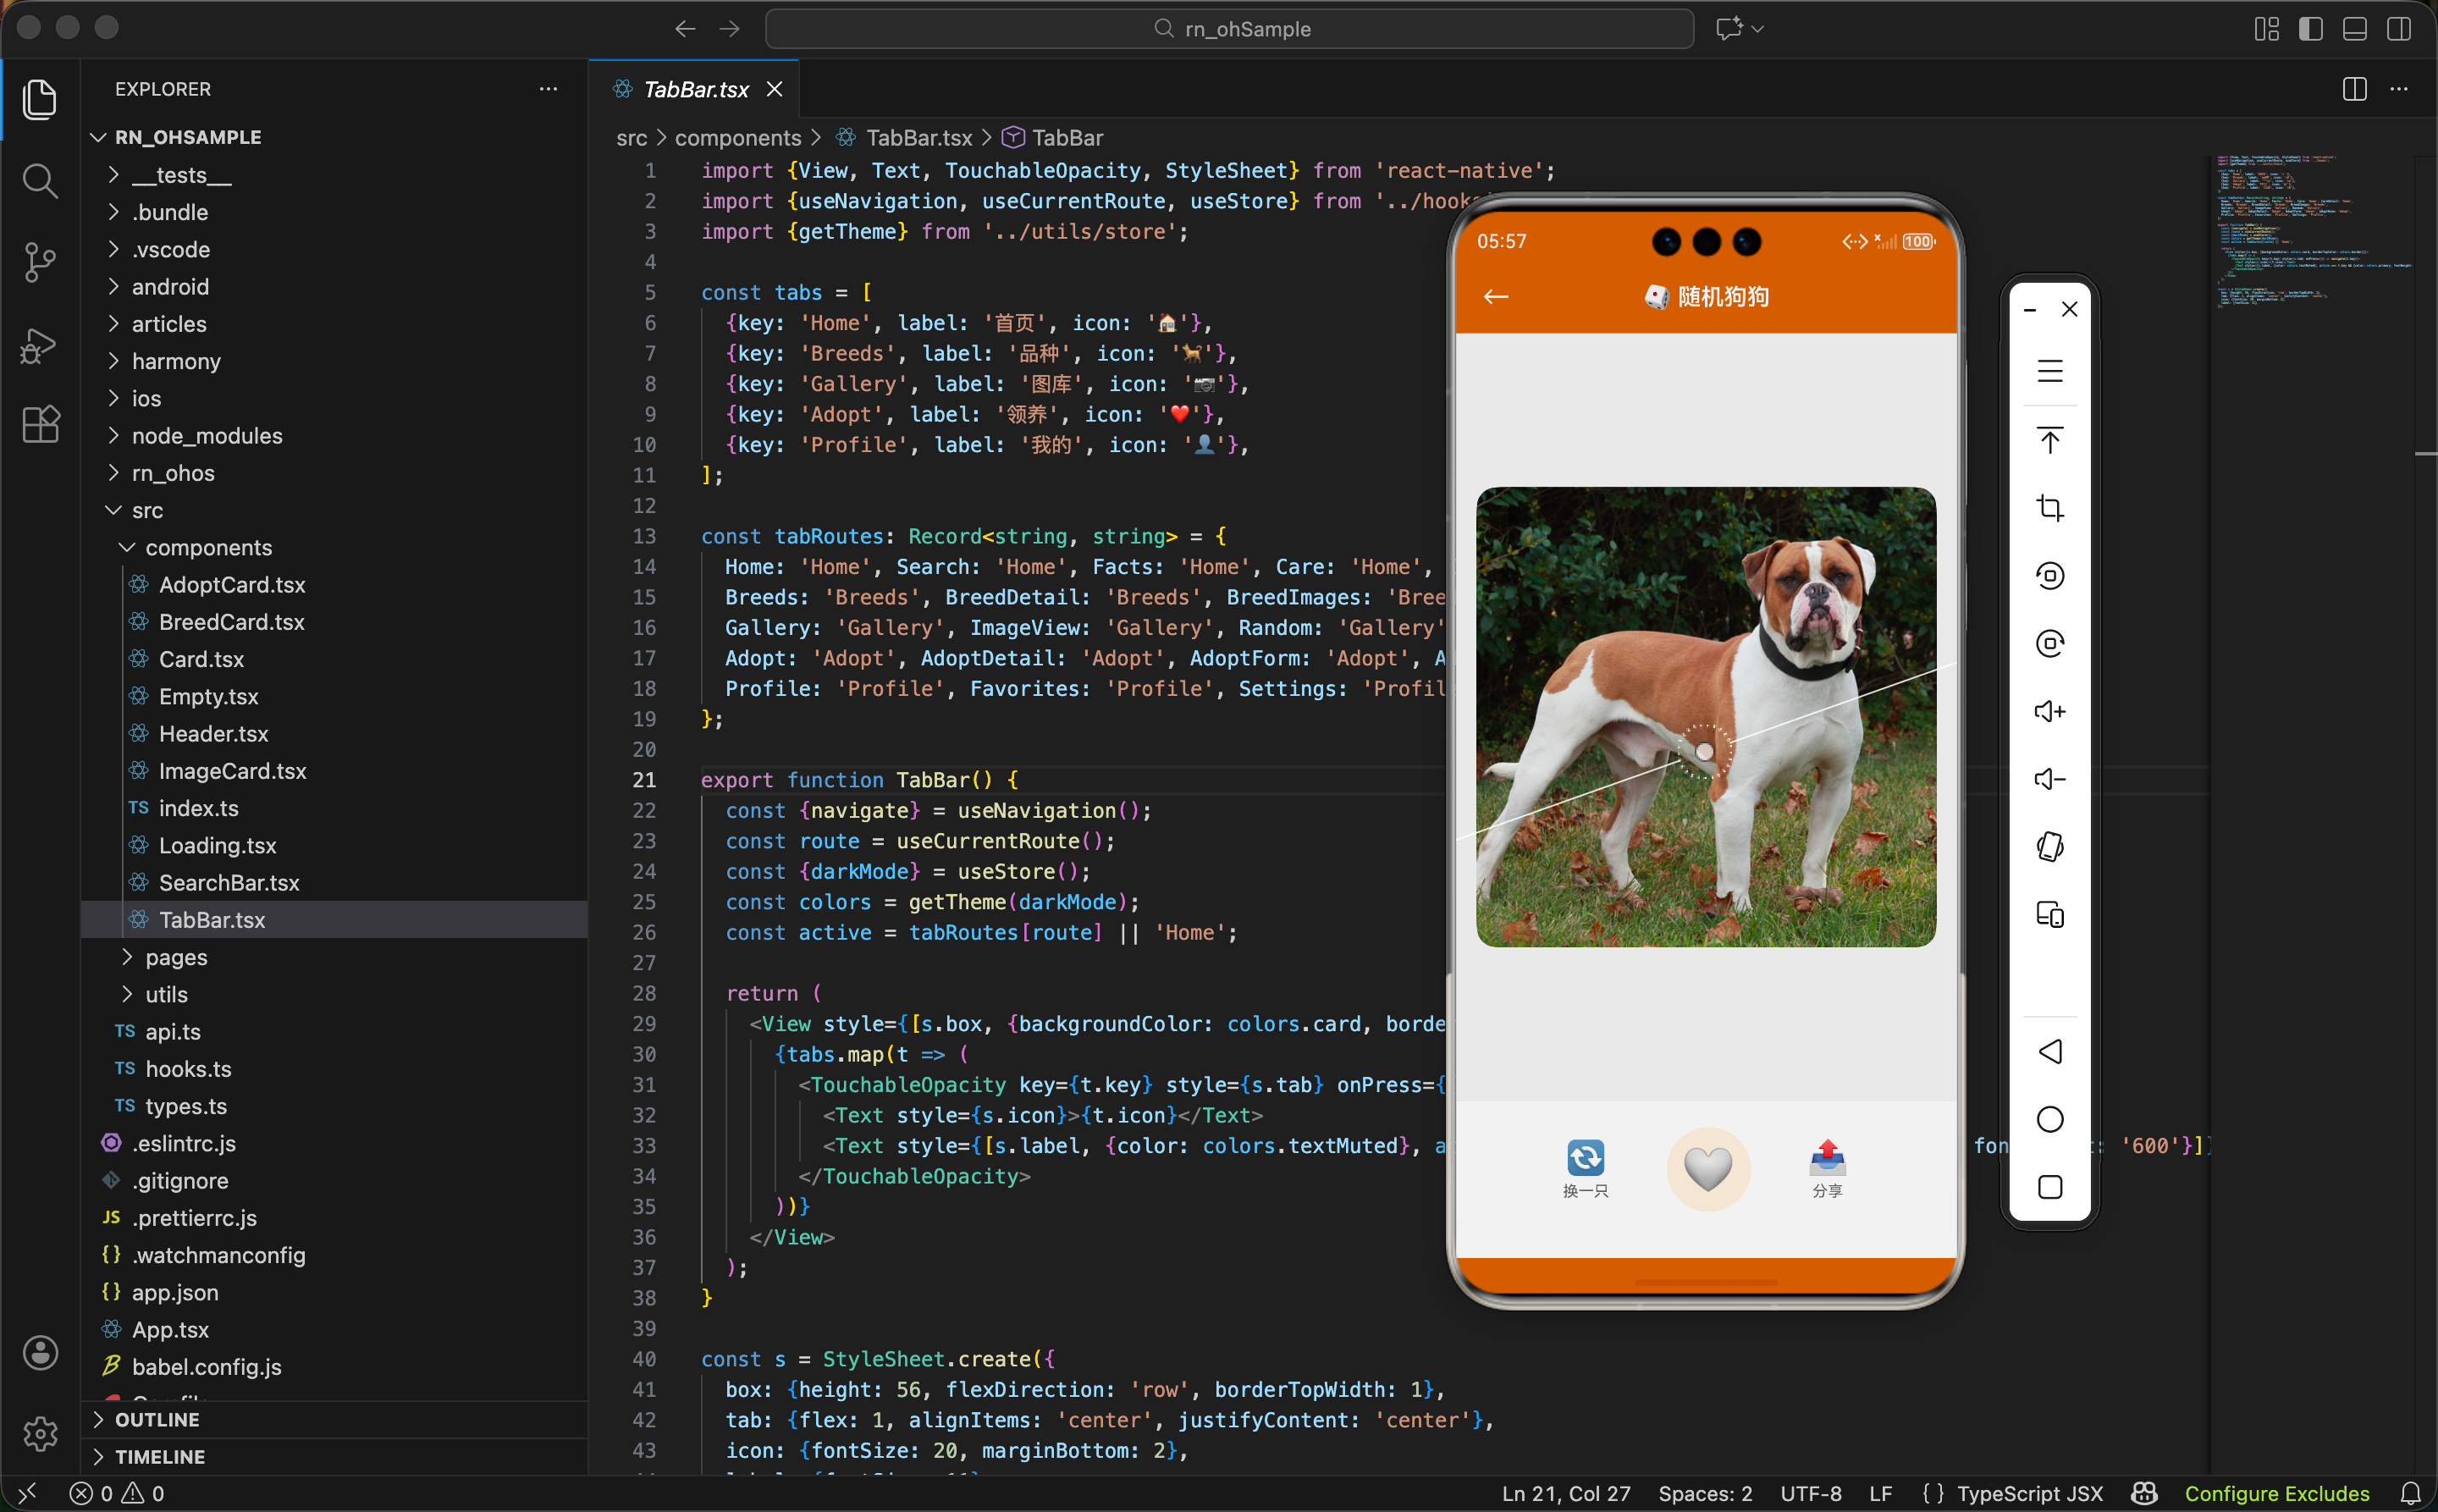Toggle the Secondary Side Bar visibility
Screen dimensions: 2438x1512
tap(2398, 29)
